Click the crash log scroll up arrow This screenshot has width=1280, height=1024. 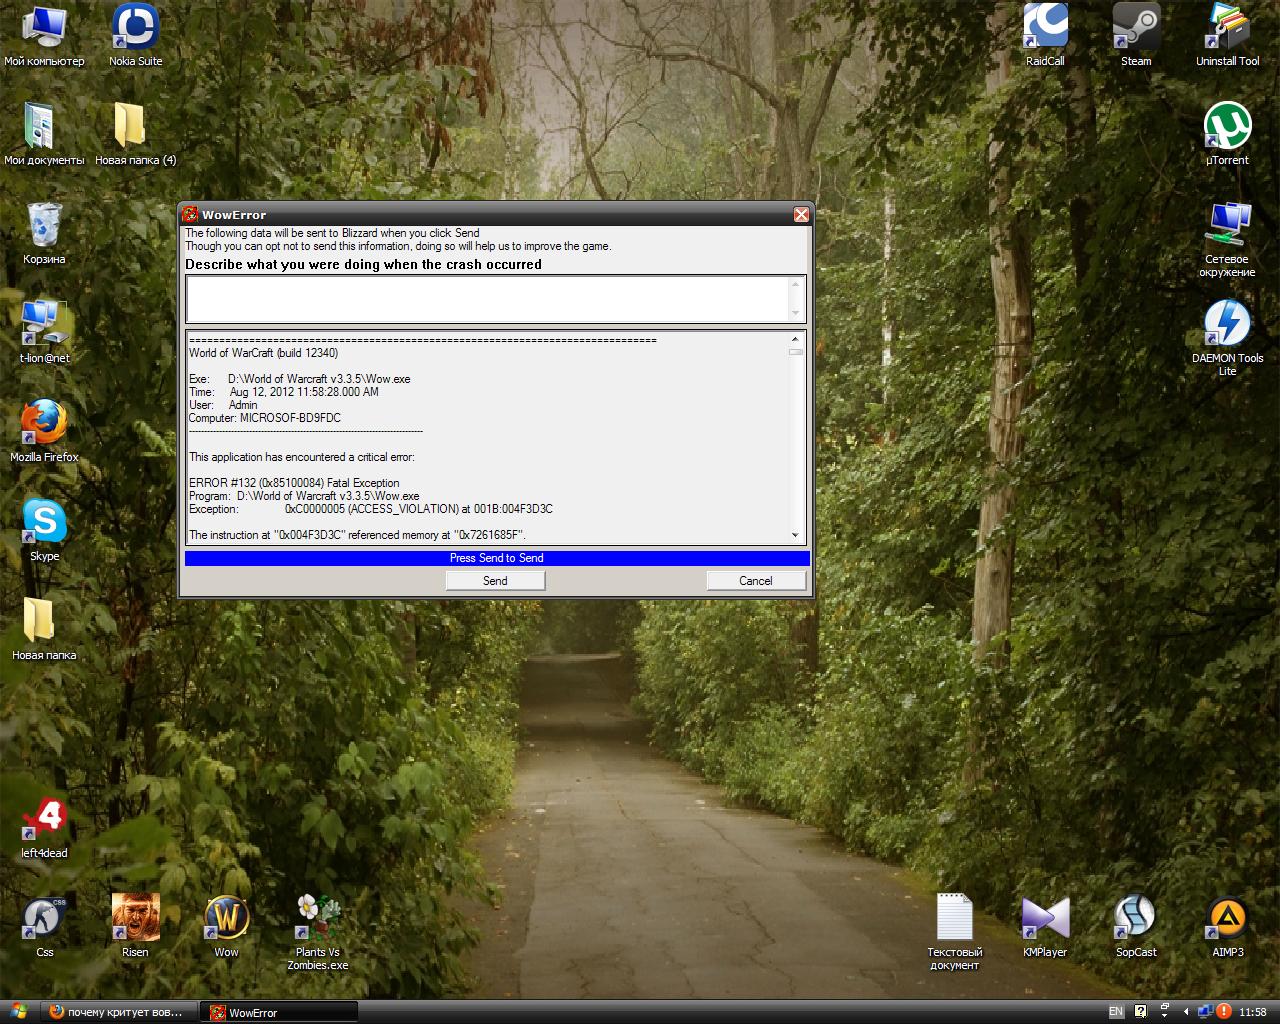pyautogui.click(x=796, y=339)
